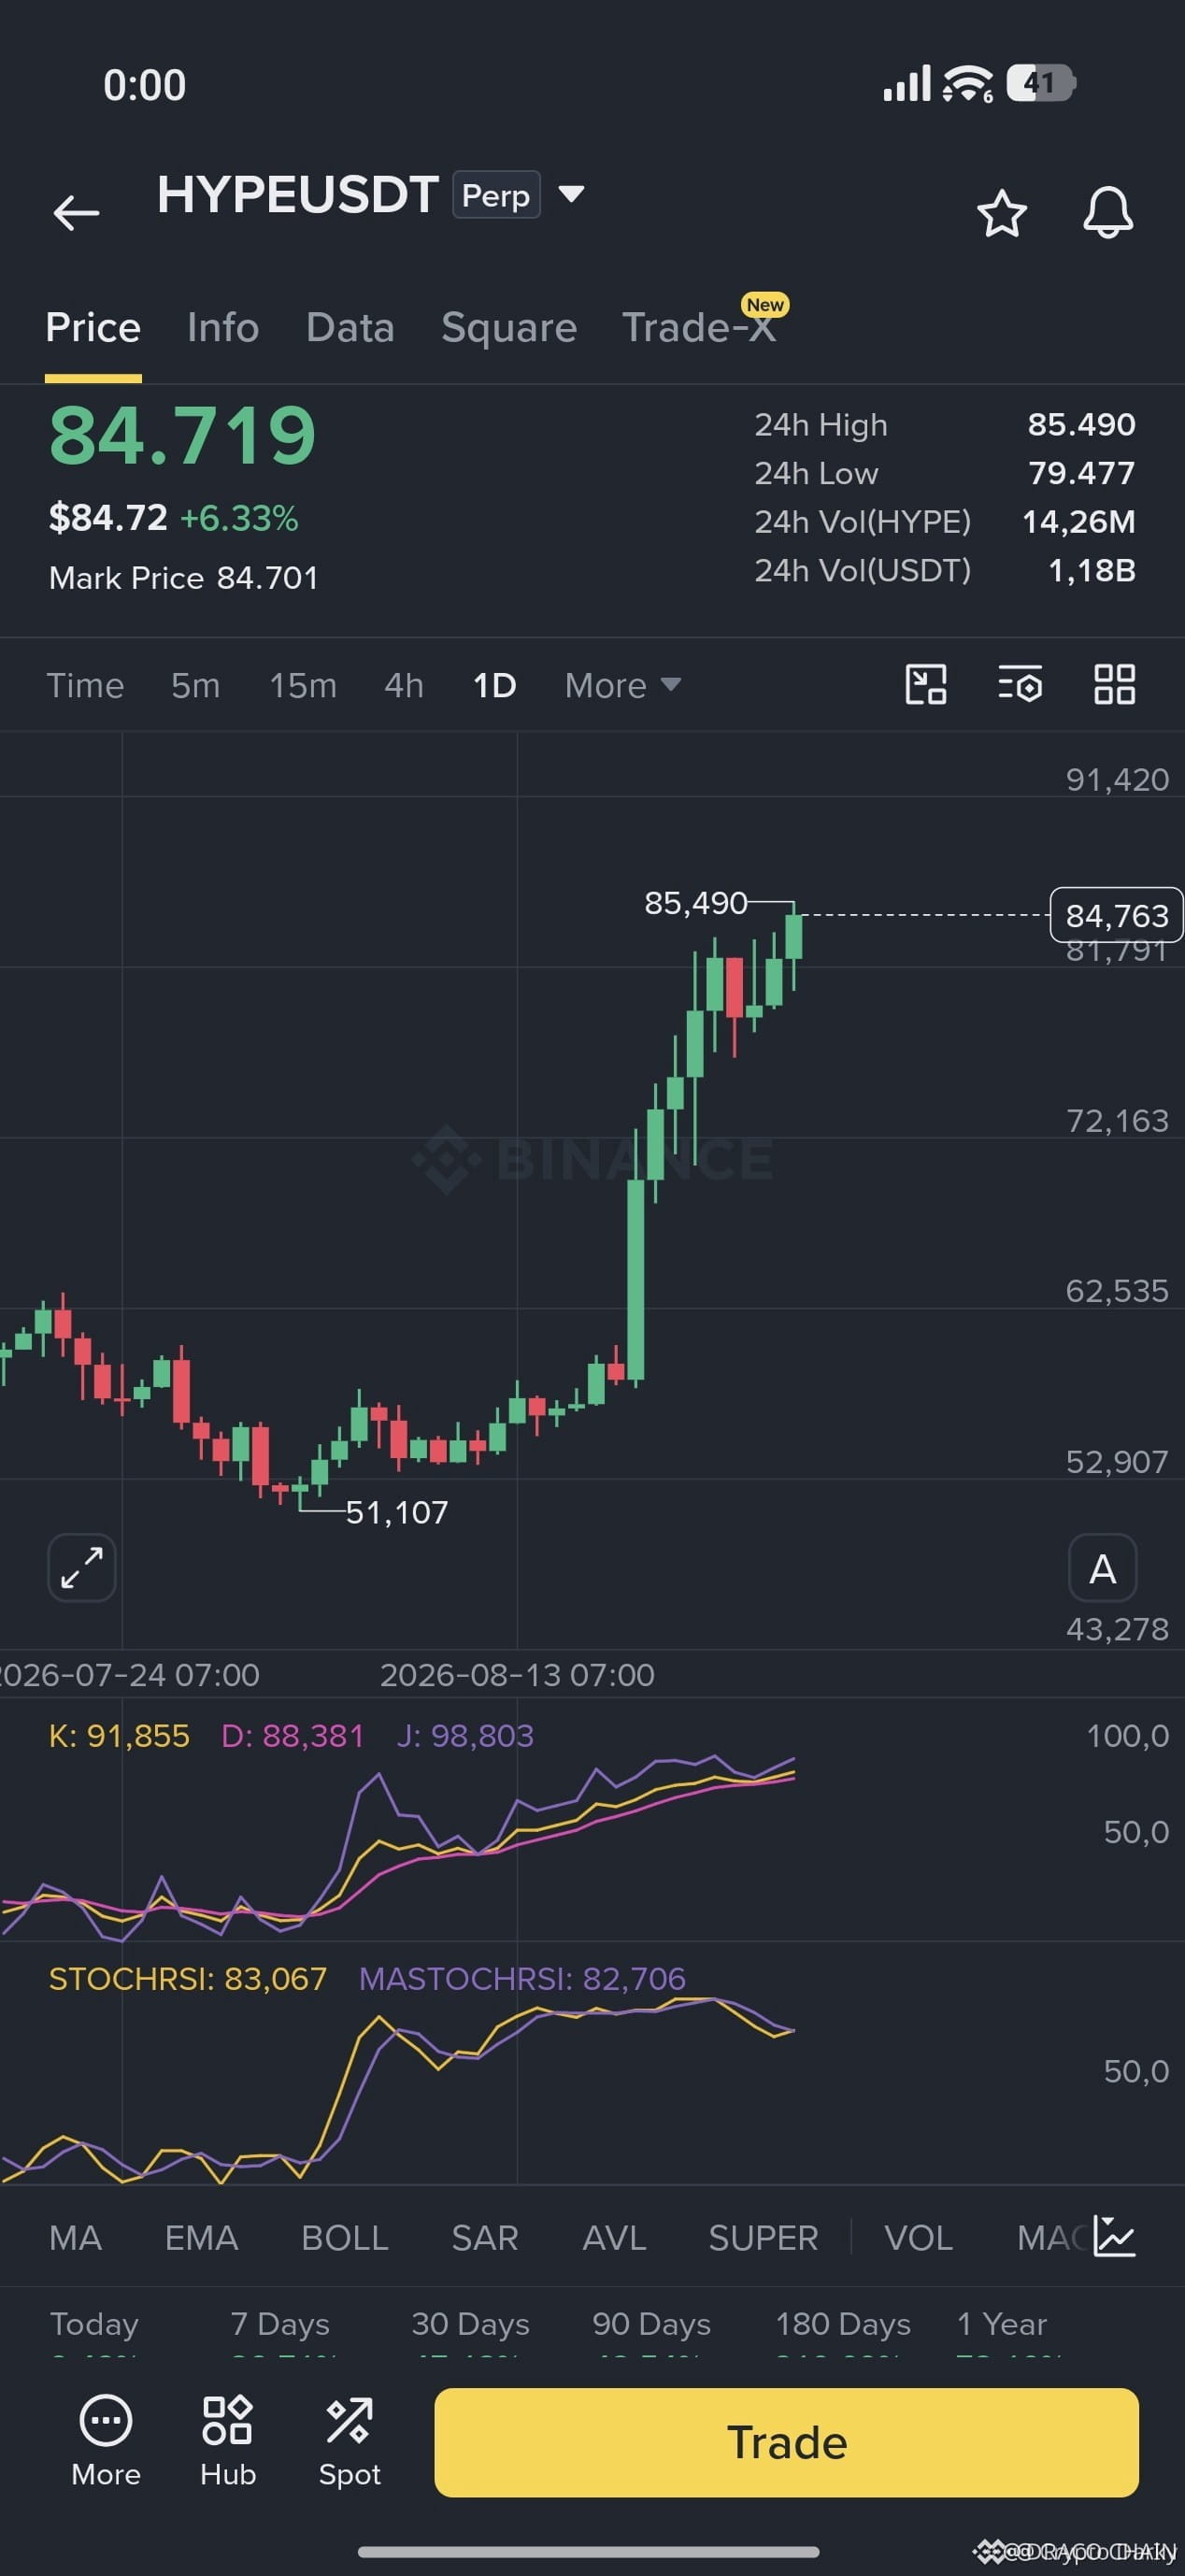
Task: Toggle the VOL indicator
Action: pyautogui.click(x=918, y=2237)
